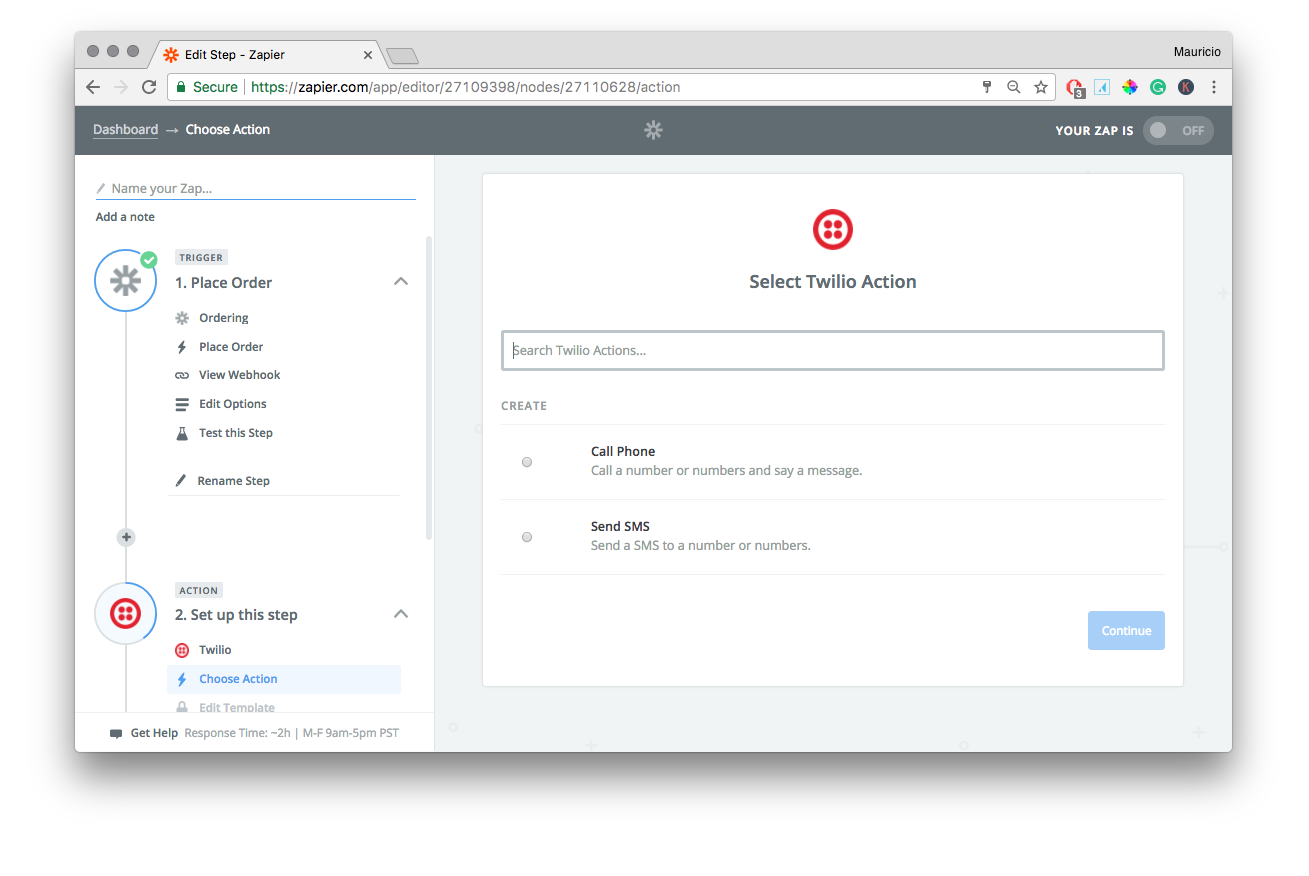Viewport: 1309px width, 876px height.
Task: Open the browser zoom magnifier icon
Action: 1014,87
